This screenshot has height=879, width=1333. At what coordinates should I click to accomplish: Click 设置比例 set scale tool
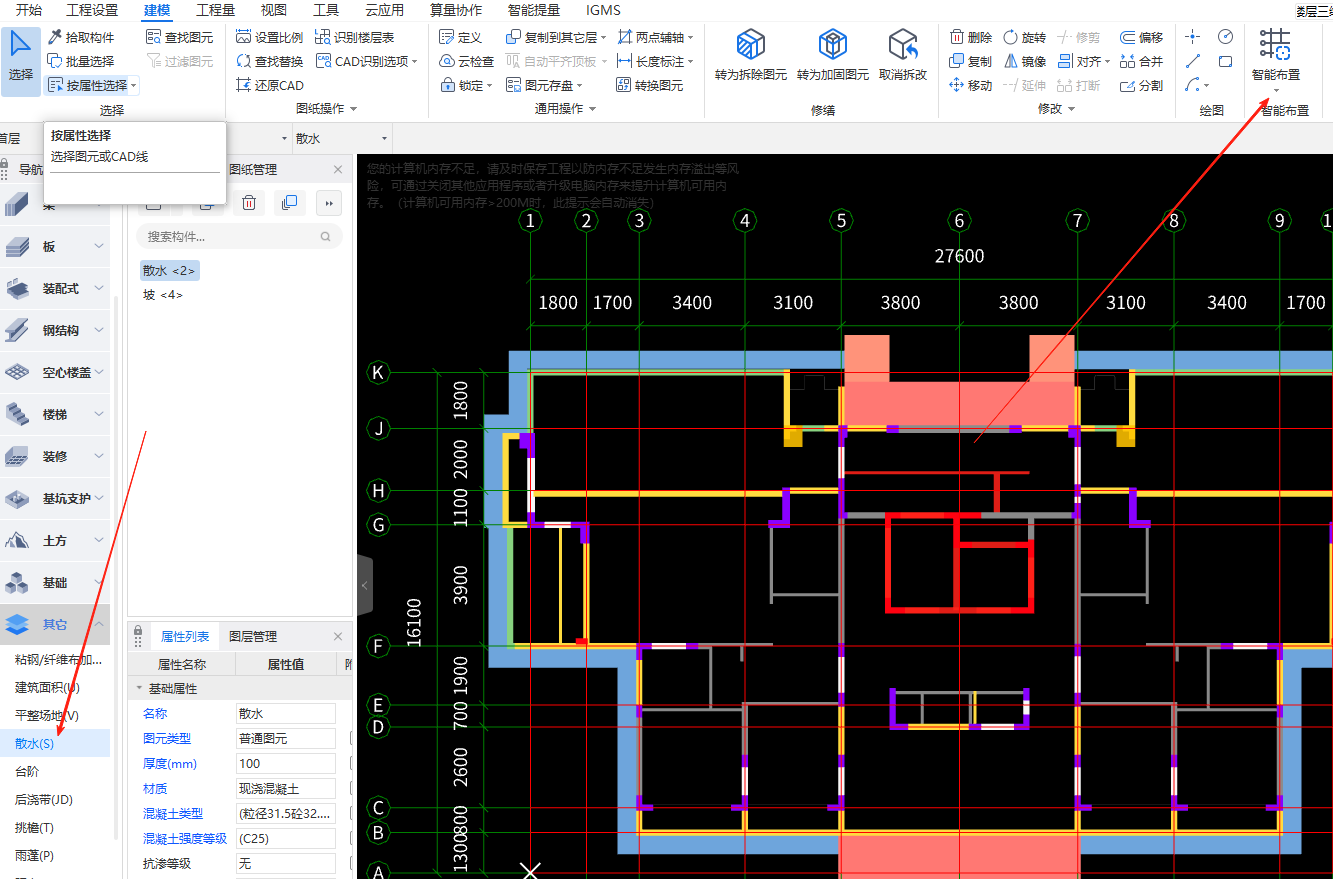(269, 37)
